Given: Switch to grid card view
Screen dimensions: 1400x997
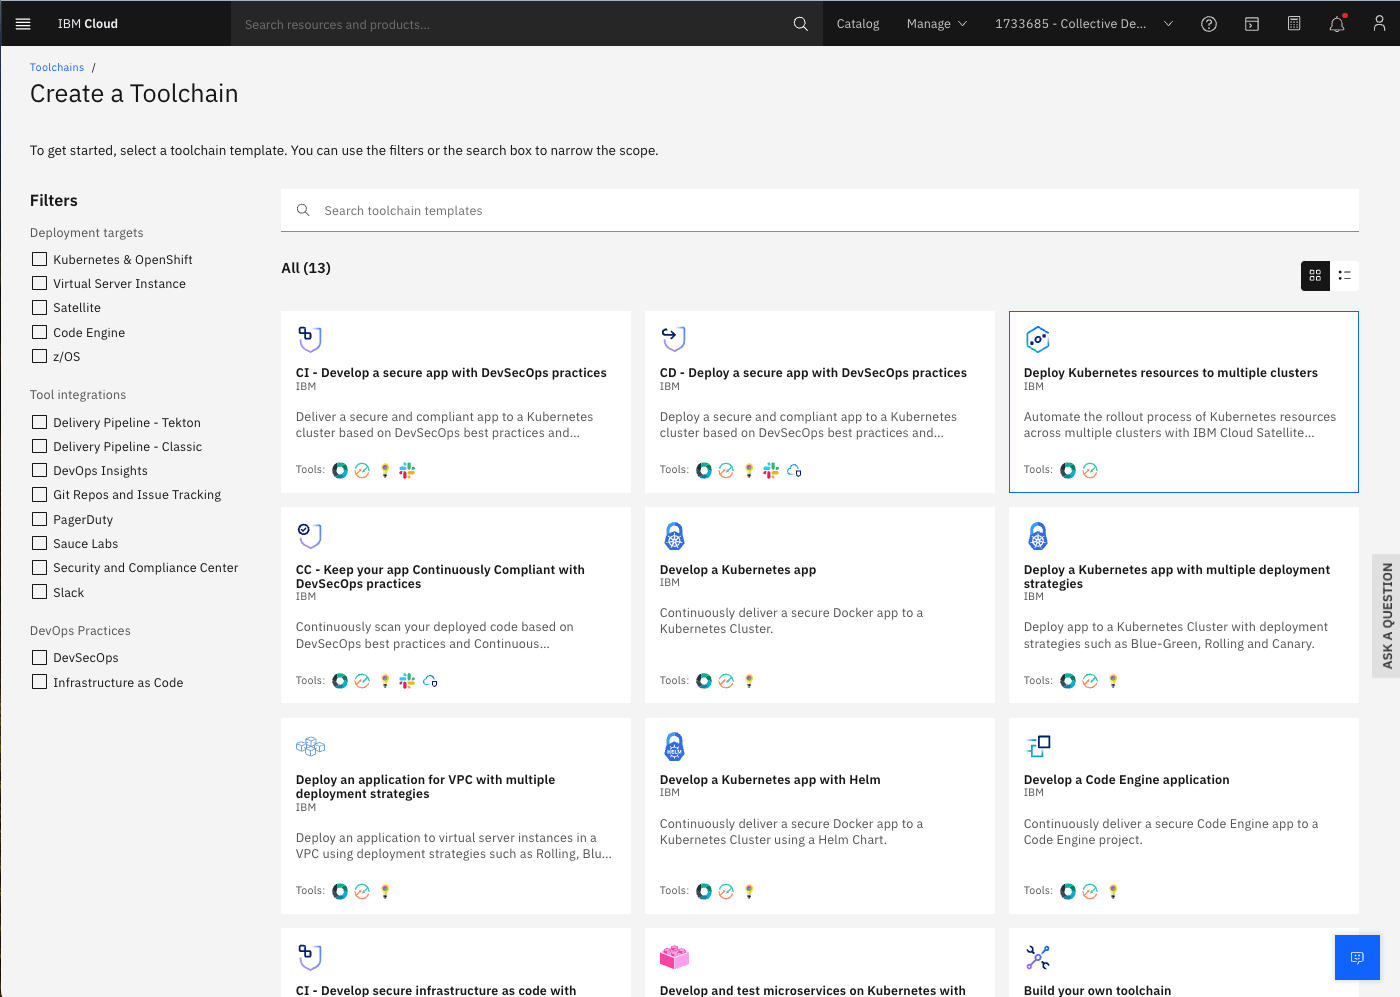Looking at the screenshot, I should (x=1315, y=275).
